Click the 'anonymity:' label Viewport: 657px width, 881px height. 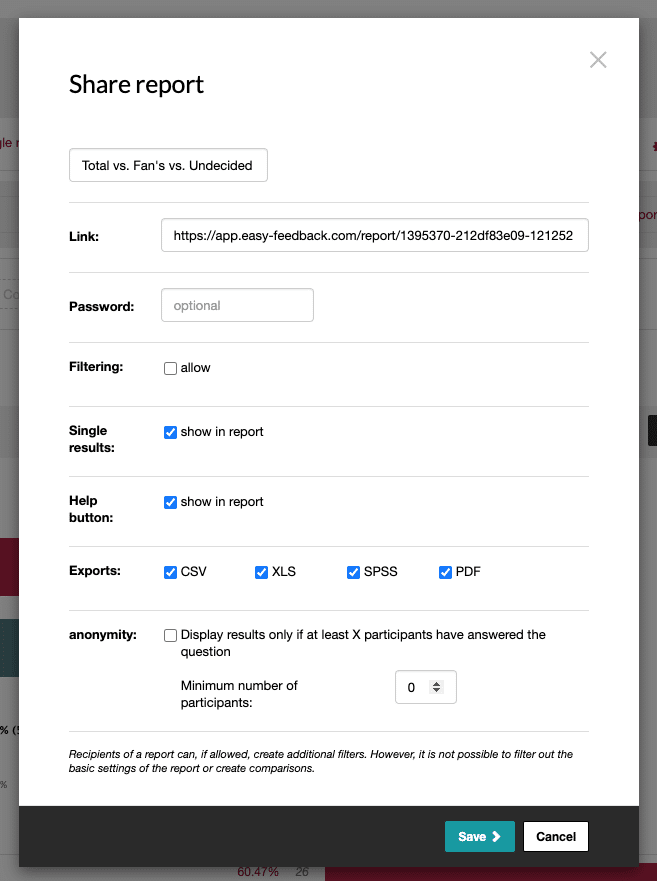coord(103,635)
